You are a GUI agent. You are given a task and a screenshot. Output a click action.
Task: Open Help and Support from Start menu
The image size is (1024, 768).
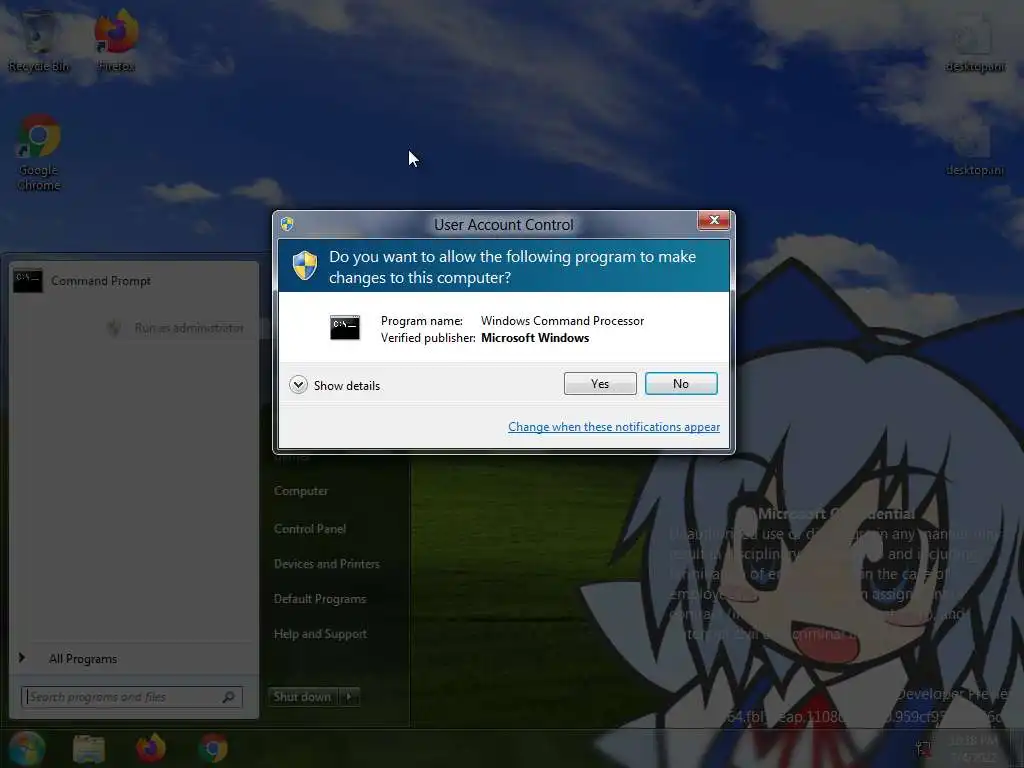[320, 634]
